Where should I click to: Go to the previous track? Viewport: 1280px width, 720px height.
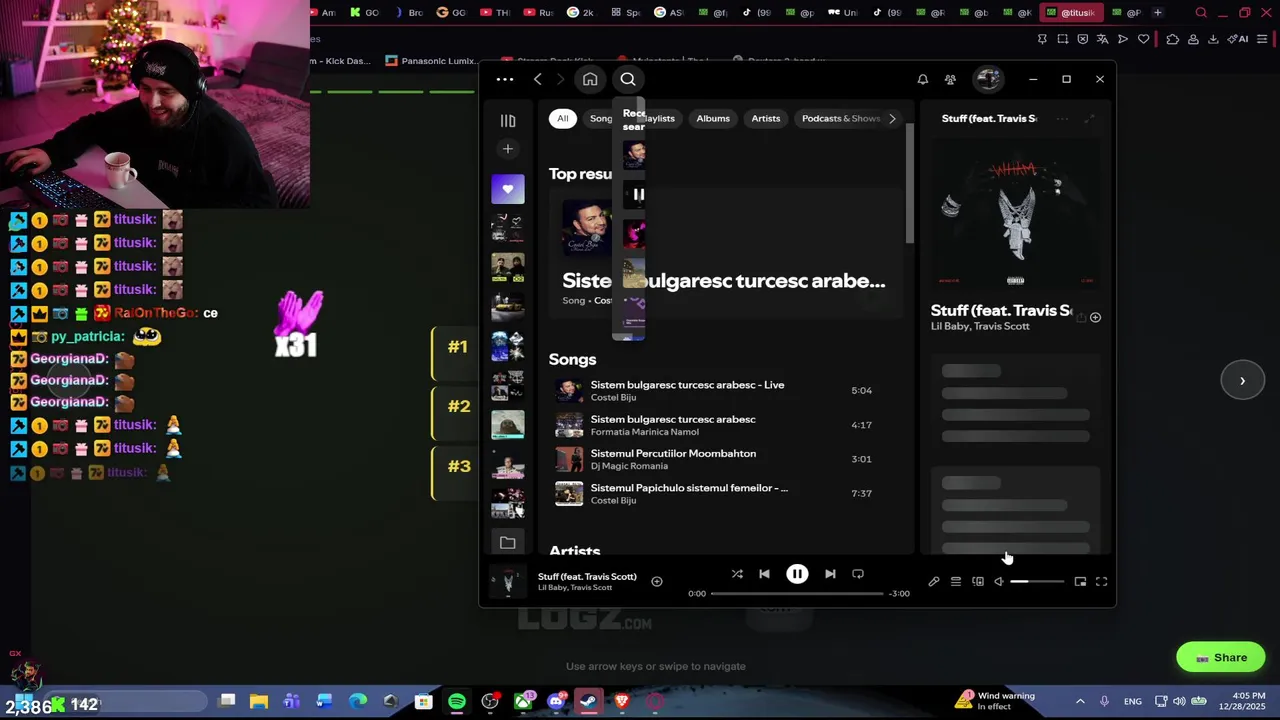pos(764,574)
